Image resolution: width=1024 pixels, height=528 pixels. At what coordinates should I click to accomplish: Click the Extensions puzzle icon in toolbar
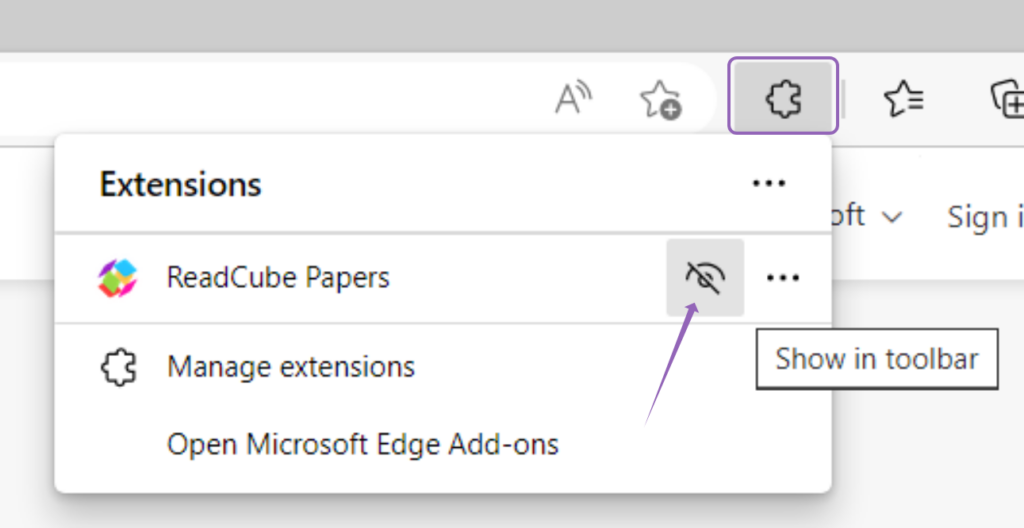pos(783,97)
